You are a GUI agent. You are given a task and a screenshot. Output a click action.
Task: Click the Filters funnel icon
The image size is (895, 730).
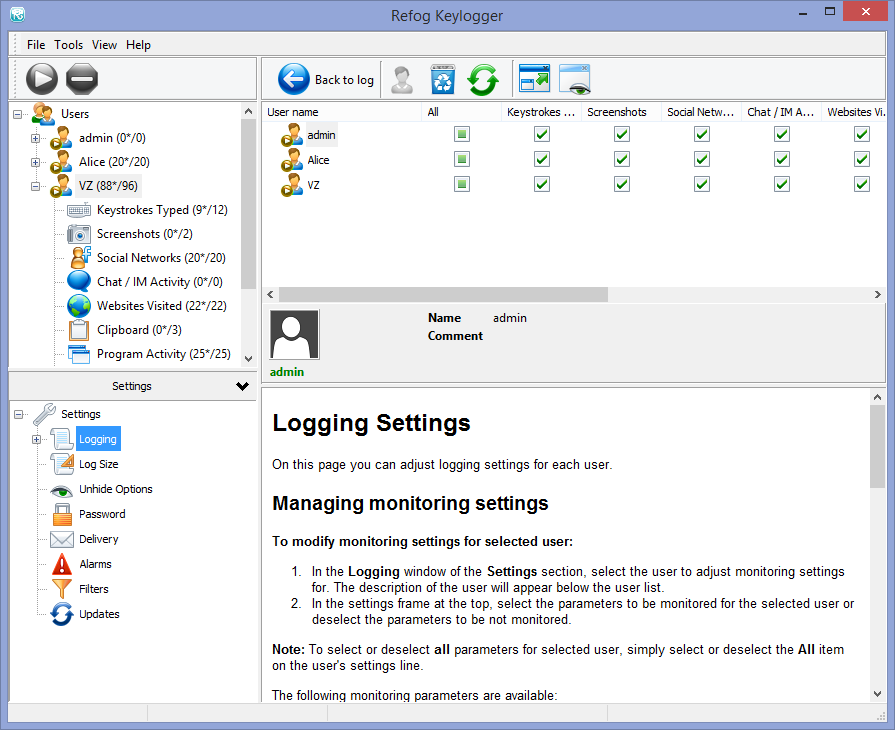pyautogui.click(x=62, y=588)
